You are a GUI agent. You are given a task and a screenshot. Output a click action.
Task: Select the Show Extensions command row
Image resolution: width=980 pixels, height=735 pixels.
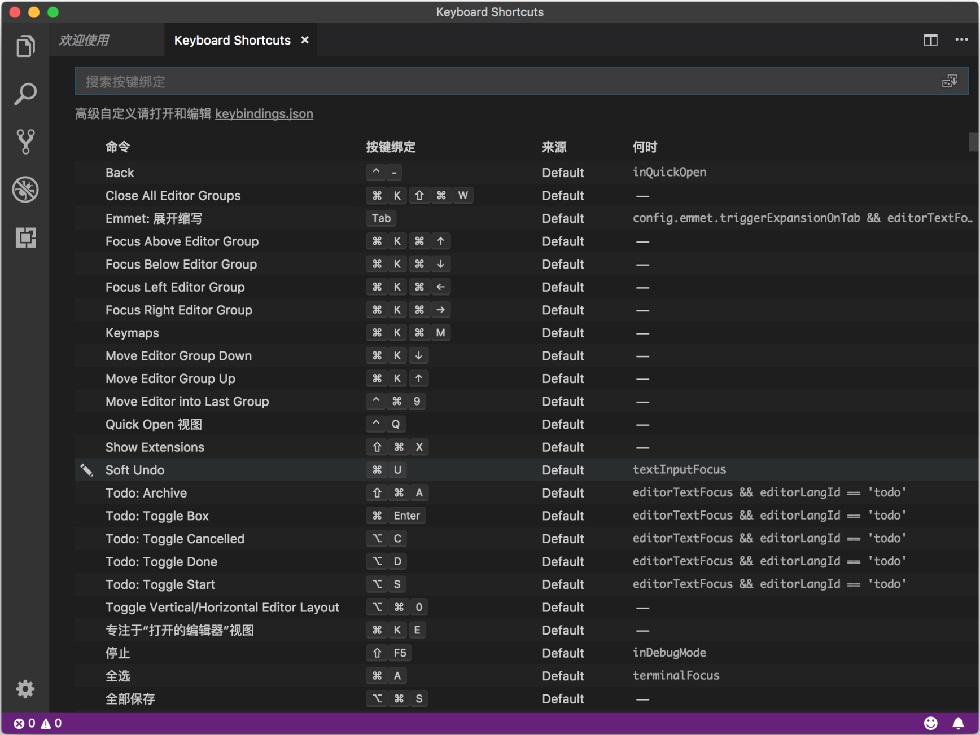coord(524,448)
